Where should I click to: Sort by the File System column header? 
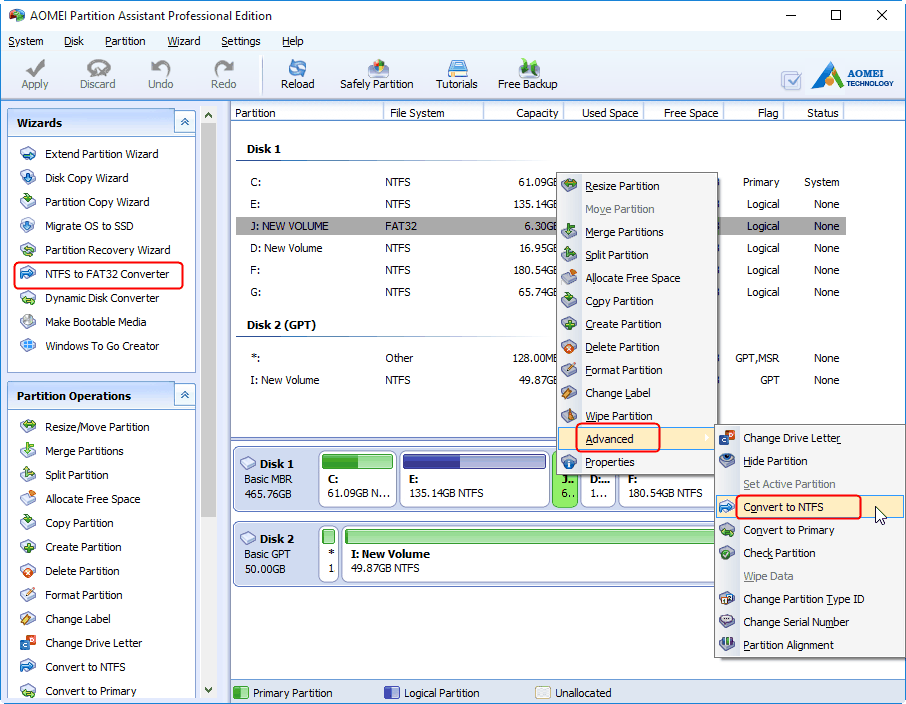pyautogui.click(x=433, y=113)
